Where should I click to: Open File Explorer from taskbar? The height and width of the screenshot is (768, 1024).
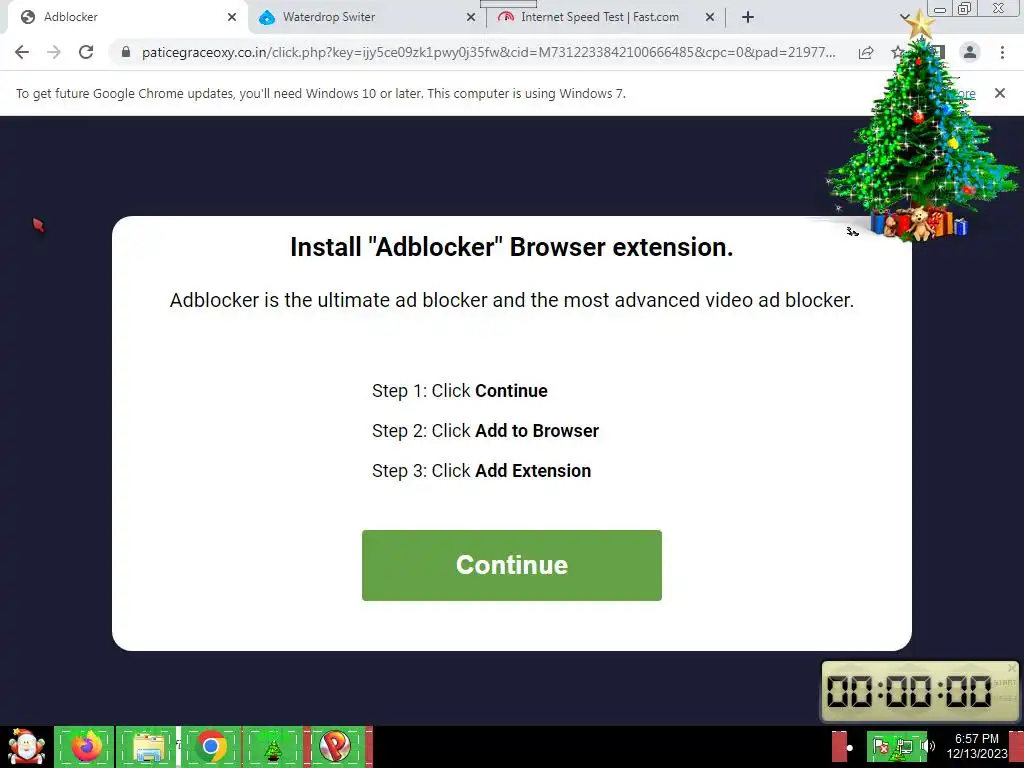click(x=148, y=746)
